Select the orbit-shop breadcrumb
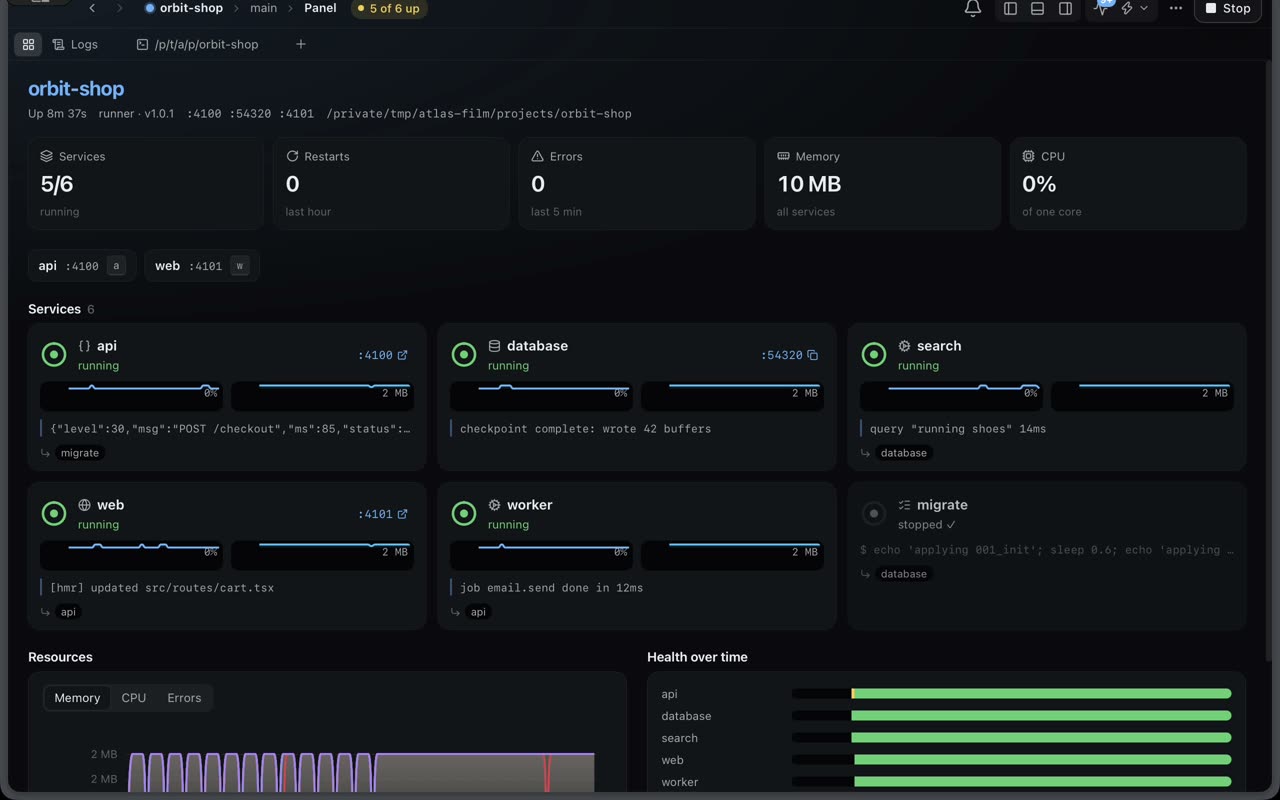This screenshot has width=1280, height=800. tap(184, 8)
